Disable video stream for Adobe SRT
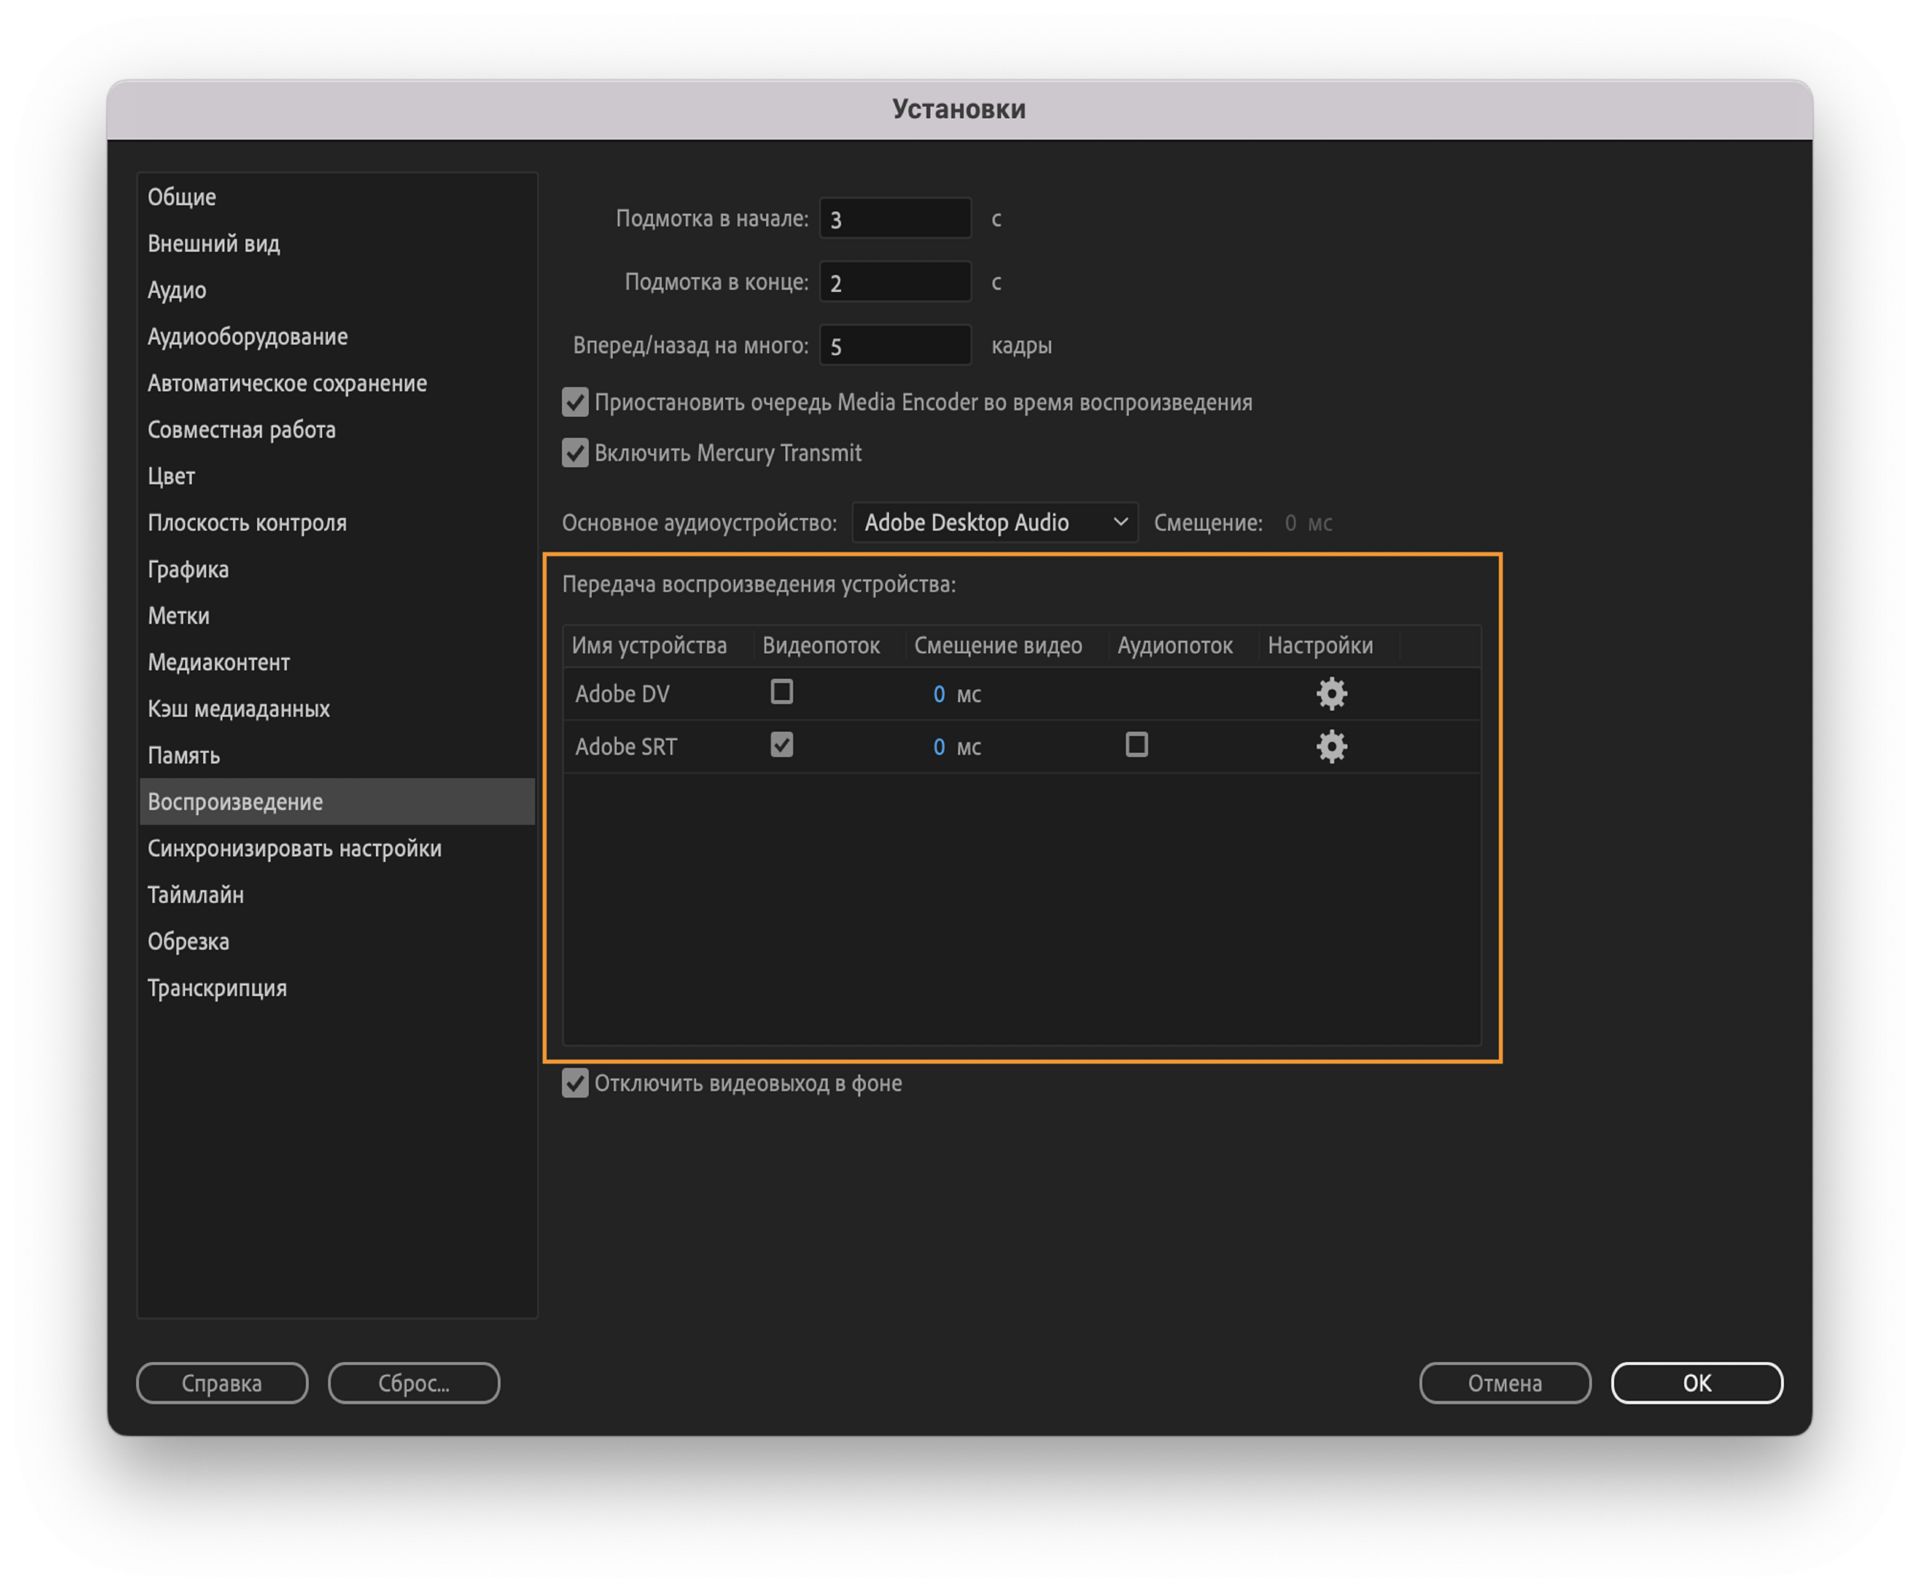1920x1593 pixels. point(781,745)
